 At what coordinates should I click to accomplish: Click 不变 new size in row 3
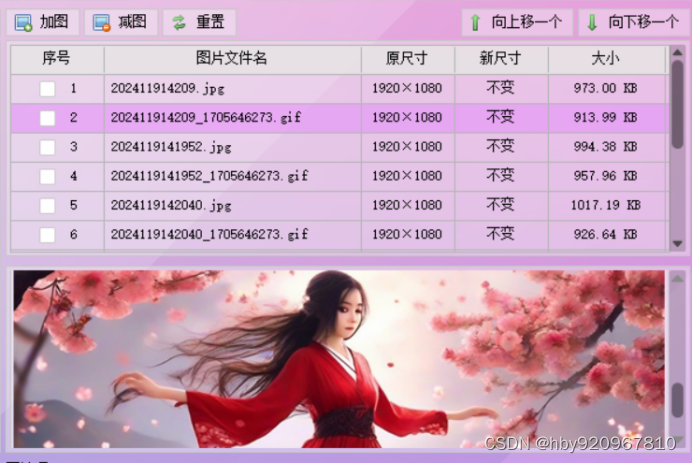click(500, 146)
